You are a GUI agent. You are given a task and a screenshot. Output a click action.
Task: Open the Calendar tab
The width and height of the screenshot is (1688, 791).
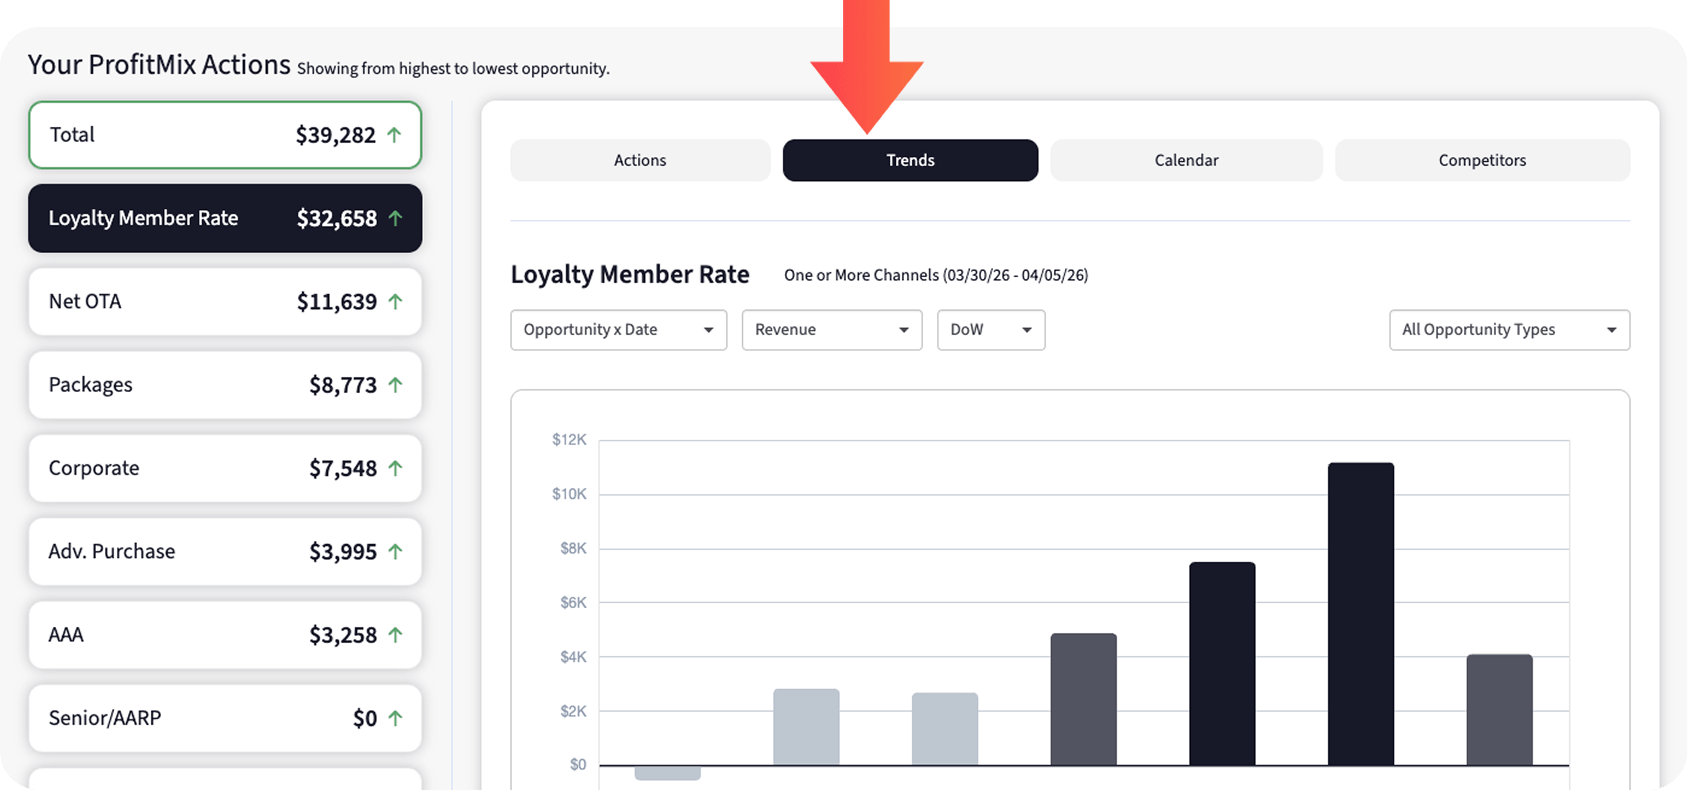coord(1186,160)
